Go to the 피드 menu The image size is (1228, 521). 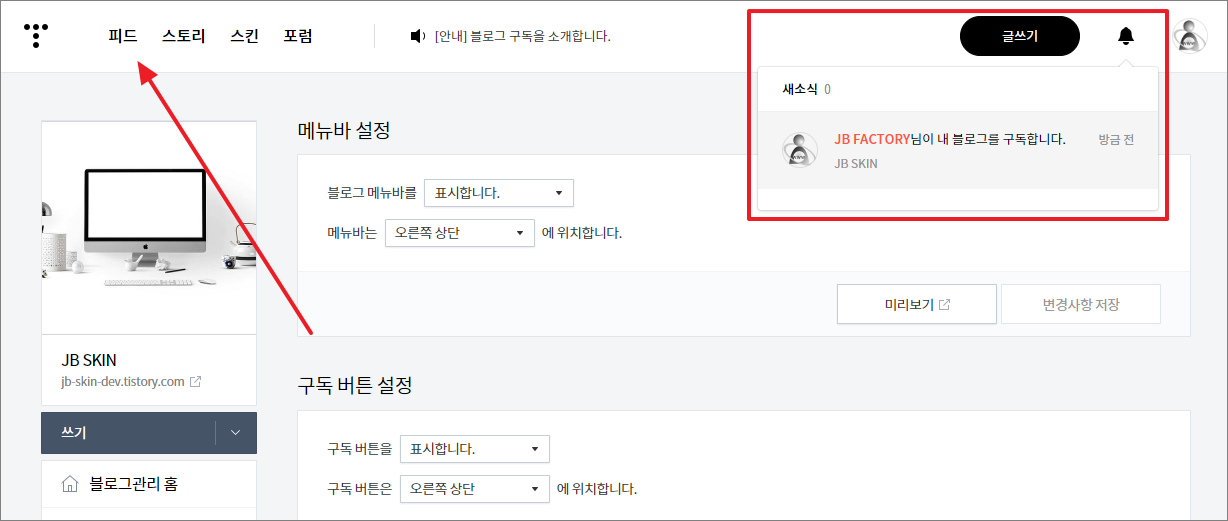pyautogui.click(x=123, y=36)
